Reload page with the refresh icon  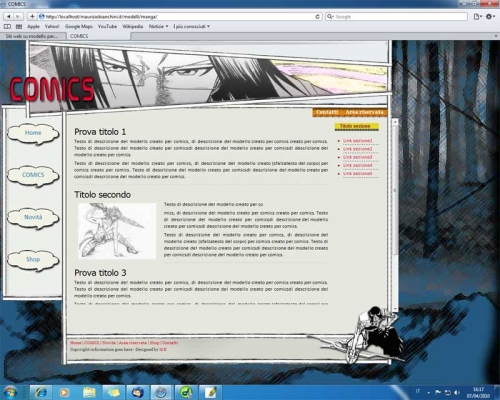pyautogui.click(x=318, y=16)
